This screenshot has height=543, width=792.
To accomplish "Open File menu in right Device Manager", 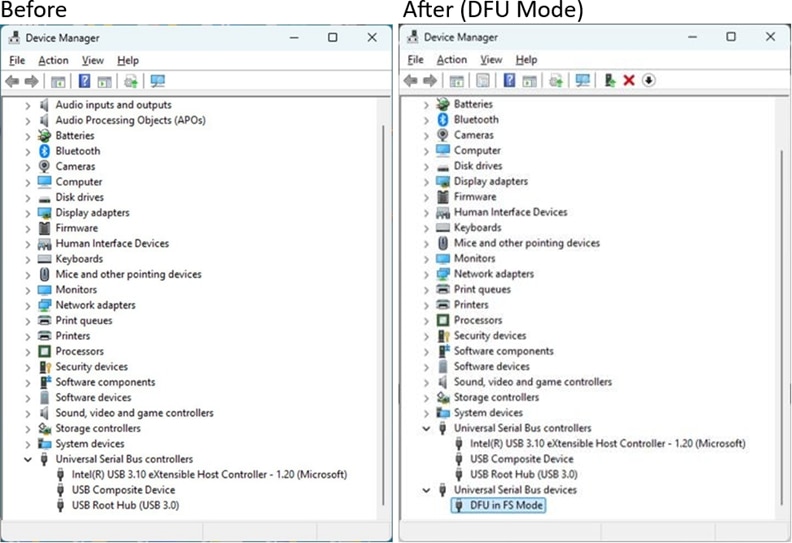I will [x=415, y=60].
